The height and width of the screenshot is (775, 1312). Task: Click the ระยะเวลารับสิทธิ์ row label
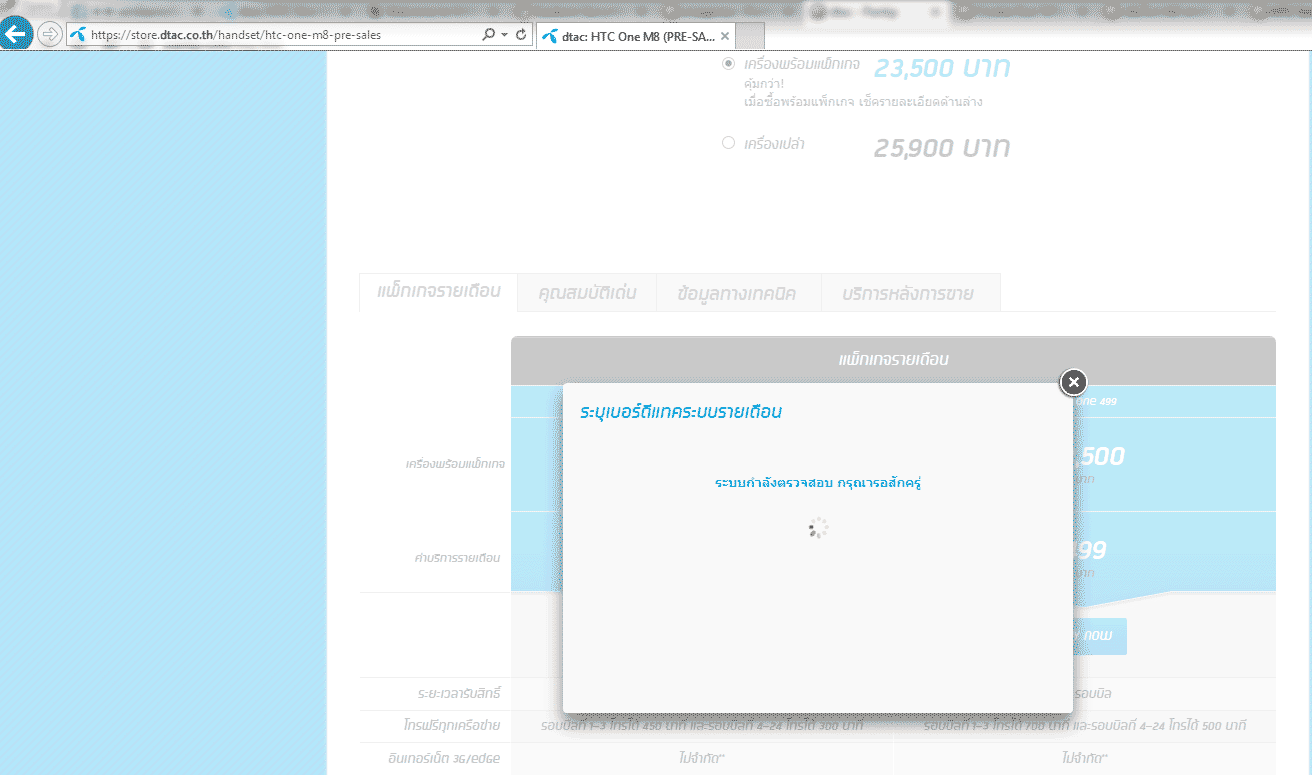pos(459,693)
